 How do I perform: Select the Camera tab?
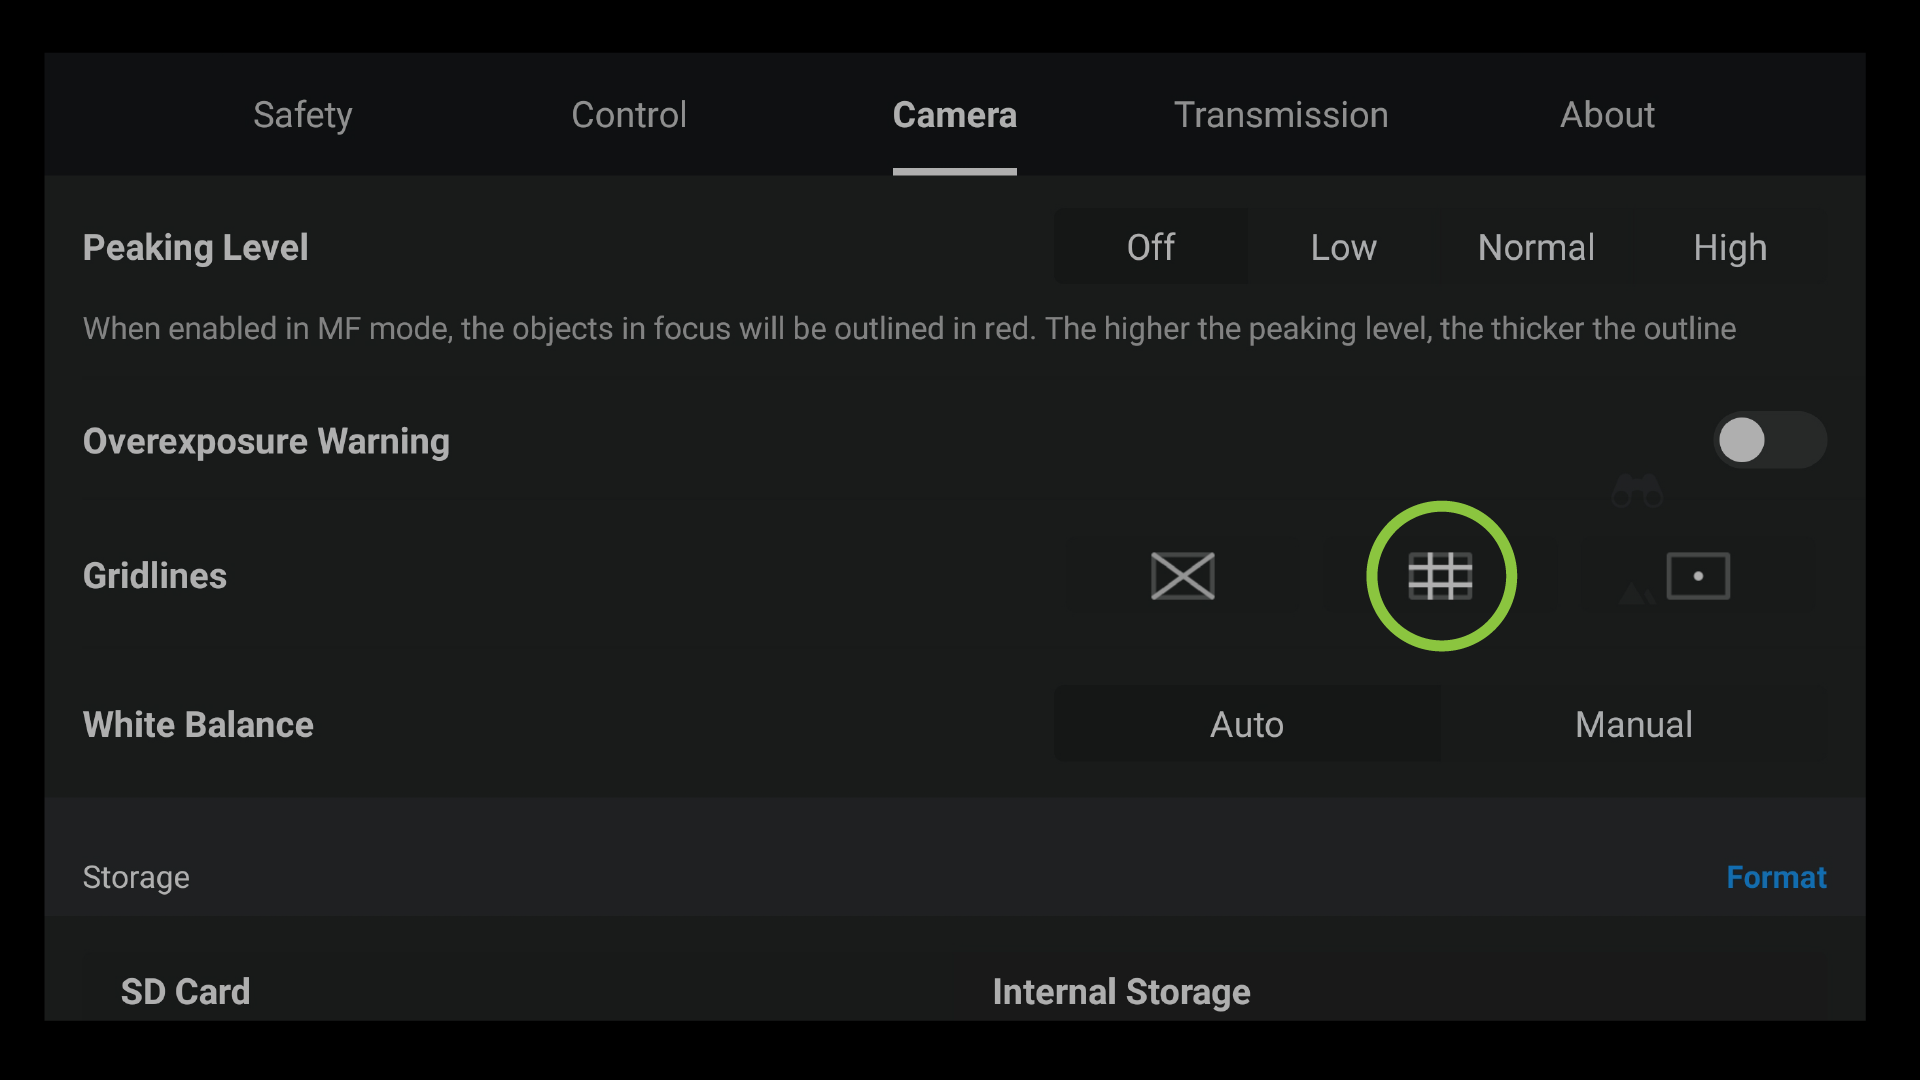click(x=955, y=115)
